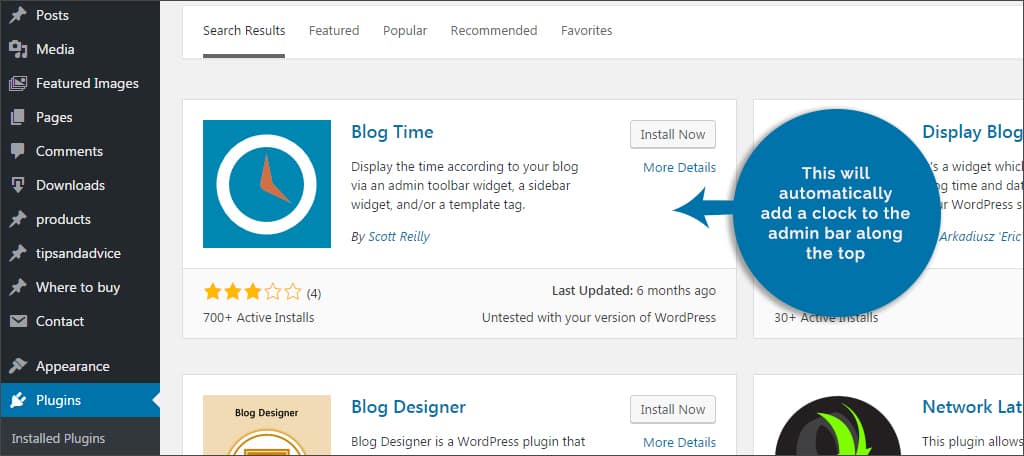1024x456 pixels.
Task: Click the products pushpin icon
Action: coord(18,219)
